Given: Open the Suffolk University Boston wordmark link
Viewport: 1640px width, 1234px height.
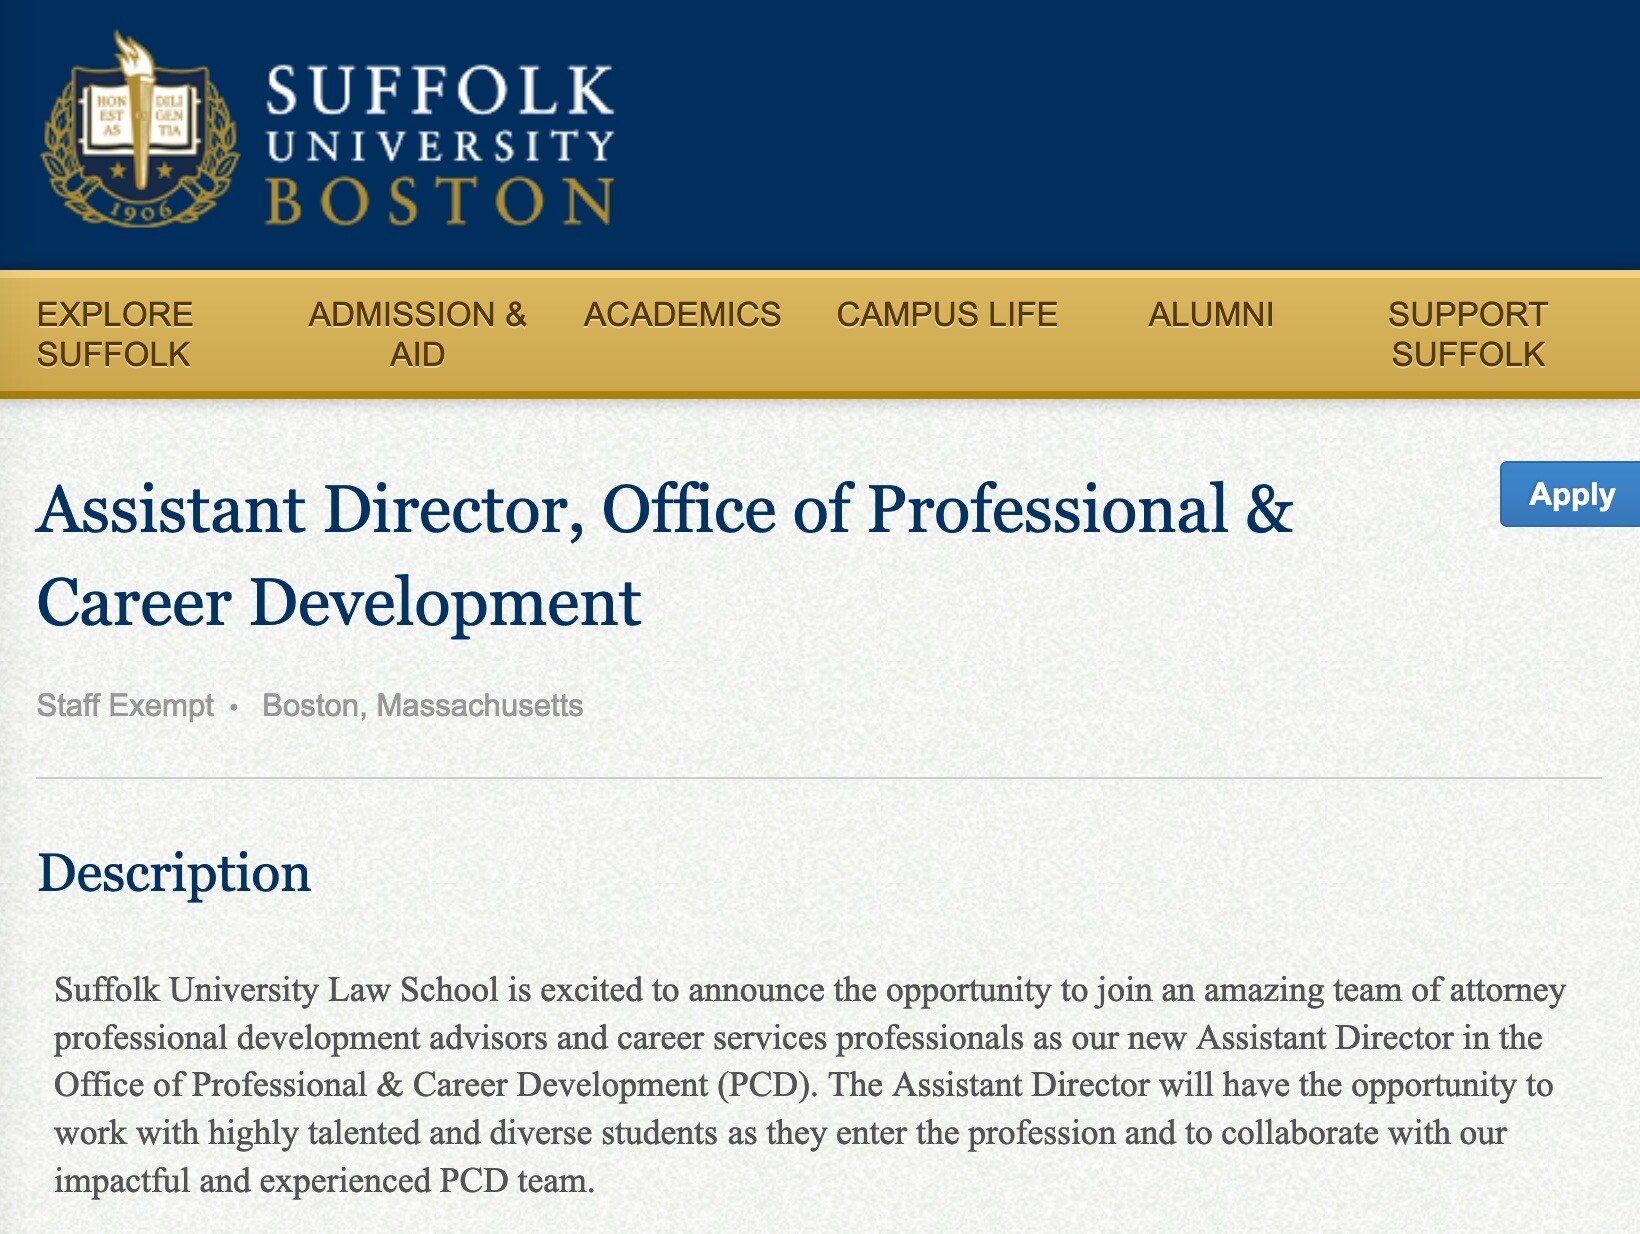Looking at the screenshot, I should [440, 145].
